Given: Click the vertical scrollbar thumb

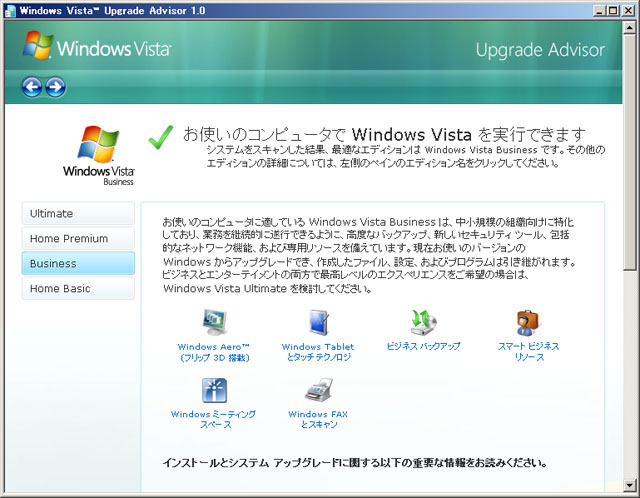Looking at the screenshot, I should (x=629, y=152).
